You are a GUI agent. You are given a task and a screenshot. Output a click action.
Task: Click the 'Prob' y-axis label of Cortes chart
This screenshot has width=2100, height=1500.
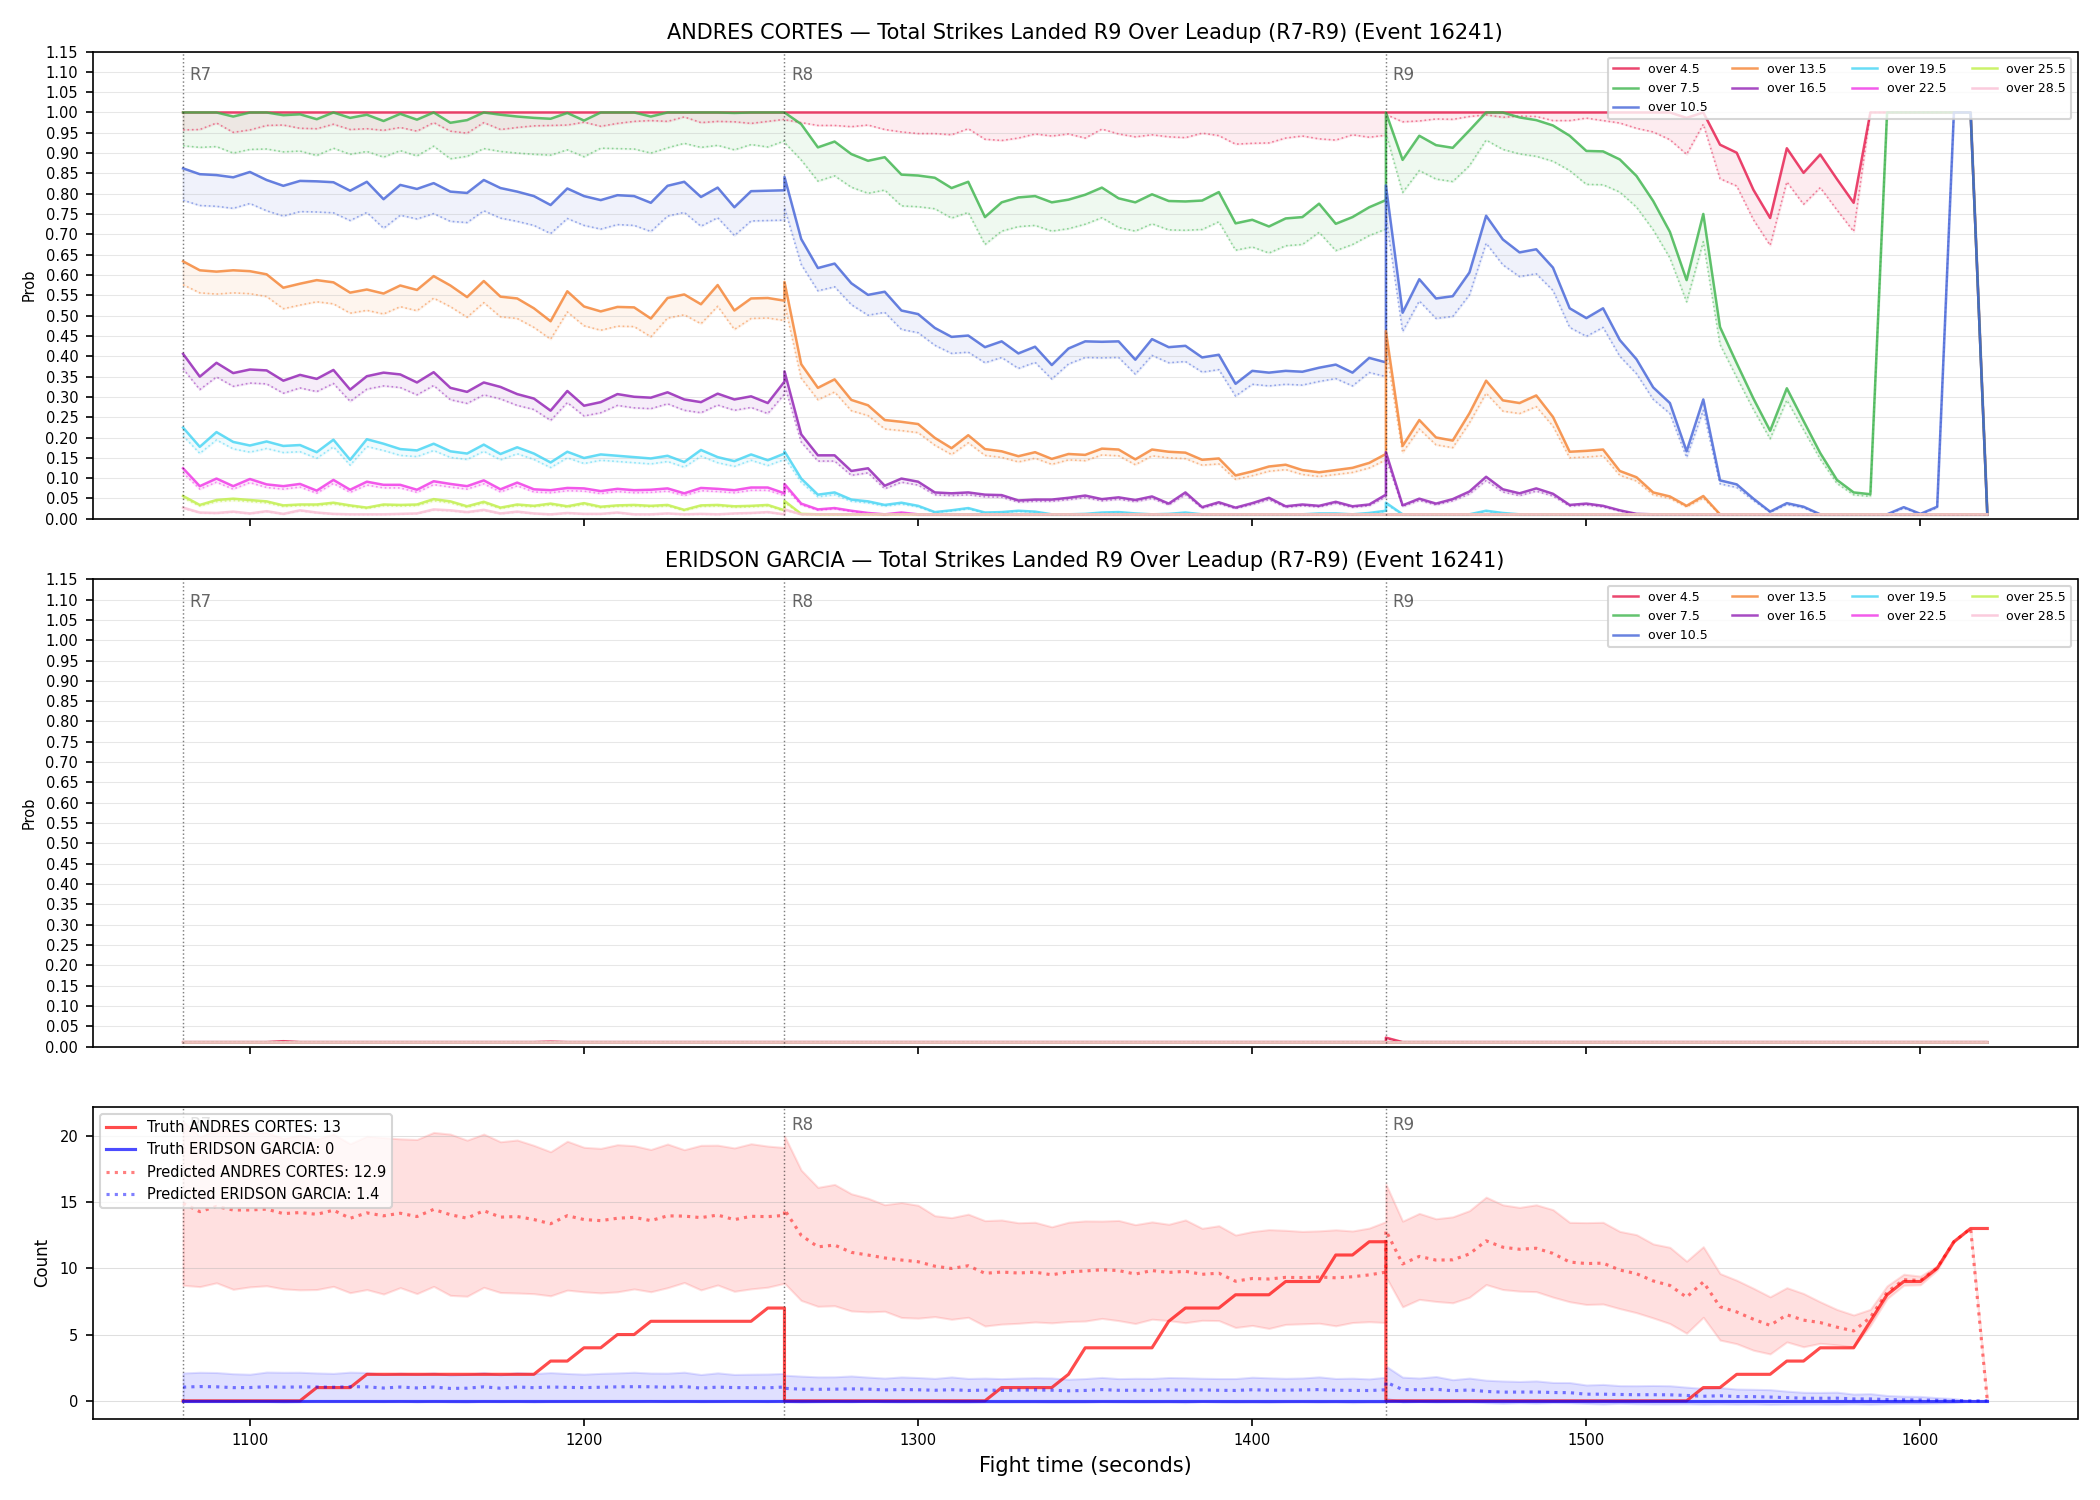29,286
